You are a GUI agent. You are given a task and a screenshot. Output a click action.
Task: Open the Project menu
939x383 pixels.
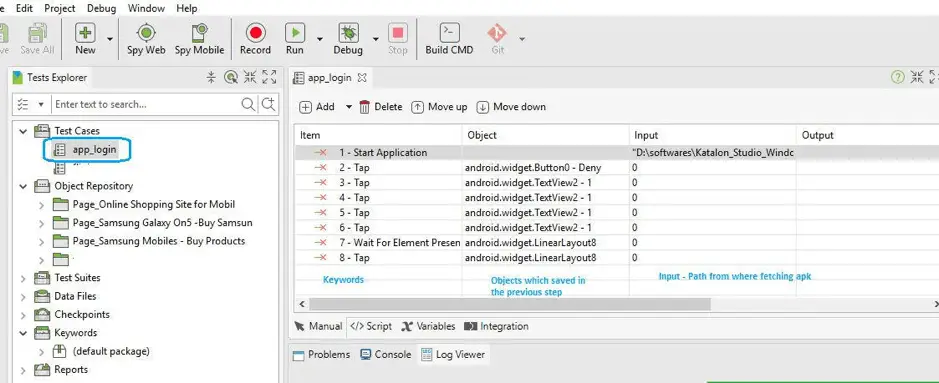pos(60,8)
